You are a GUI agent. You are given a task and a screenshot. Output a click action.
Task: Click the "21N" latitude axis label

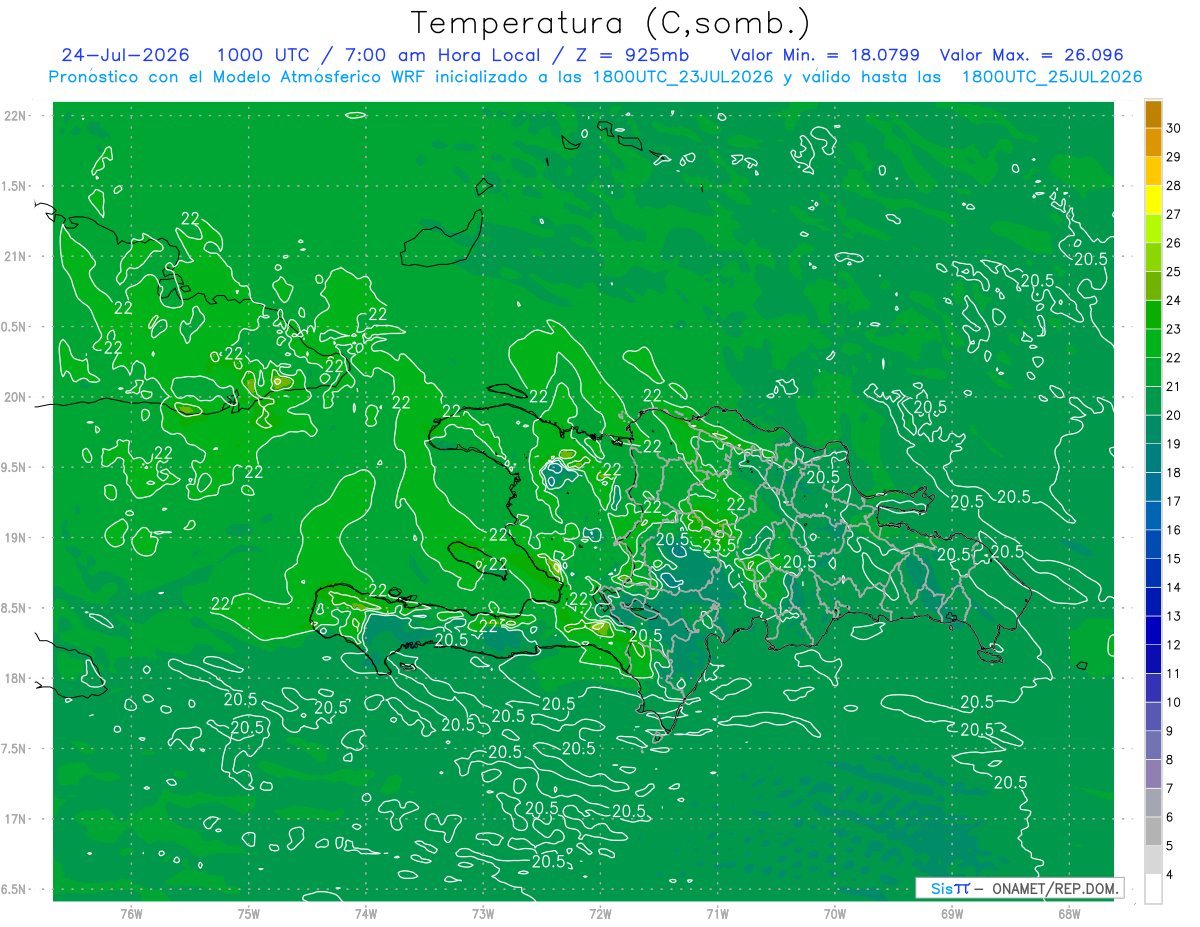[16, 257]
